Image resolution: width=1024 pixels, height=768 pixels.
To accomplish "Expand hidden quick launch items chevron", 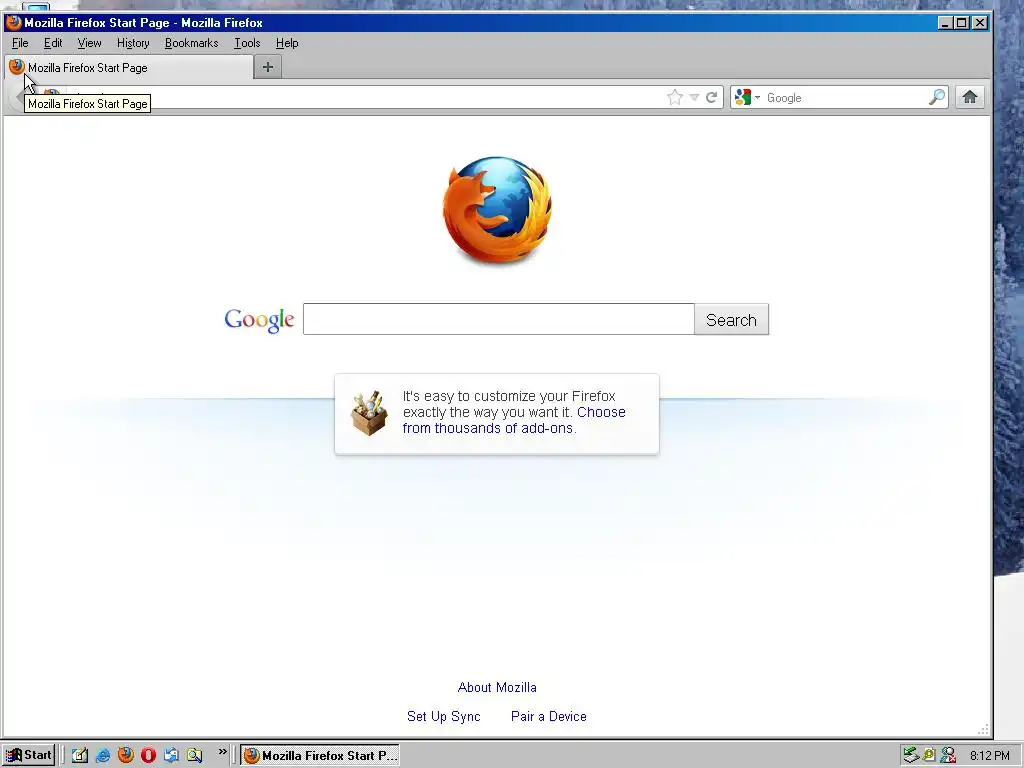I will point(223,752).
